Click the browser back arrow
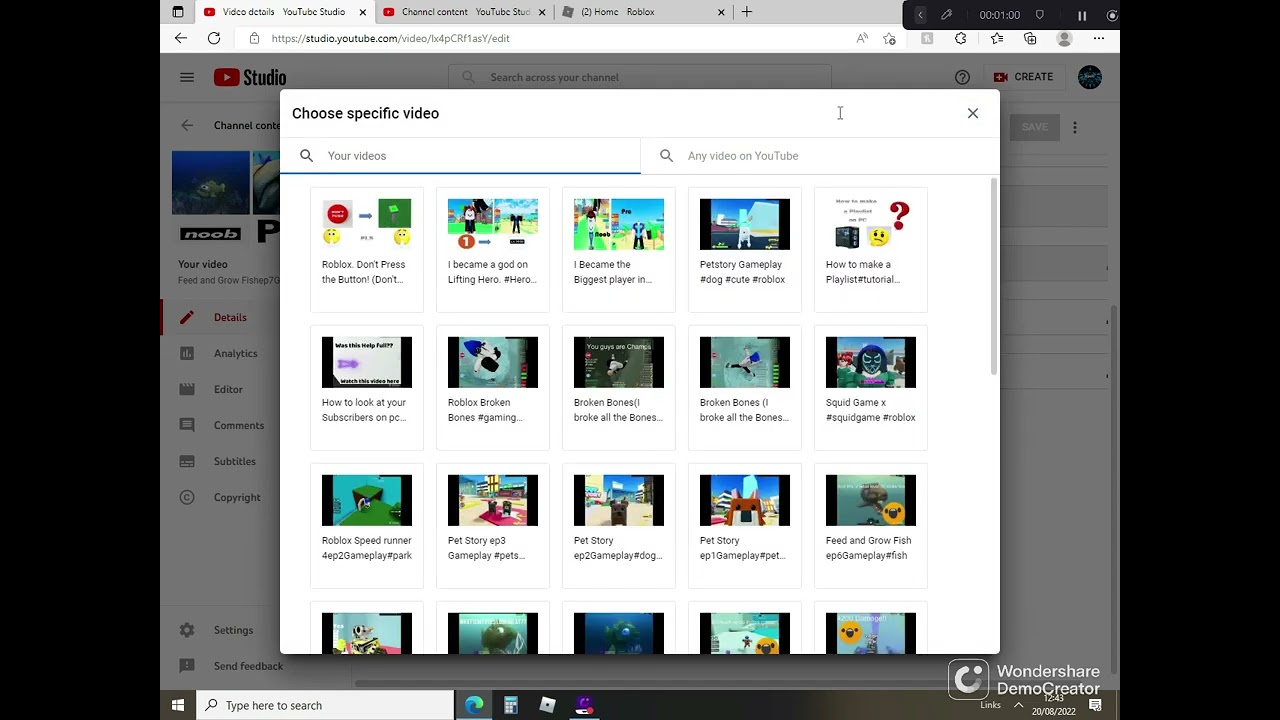 180,38
